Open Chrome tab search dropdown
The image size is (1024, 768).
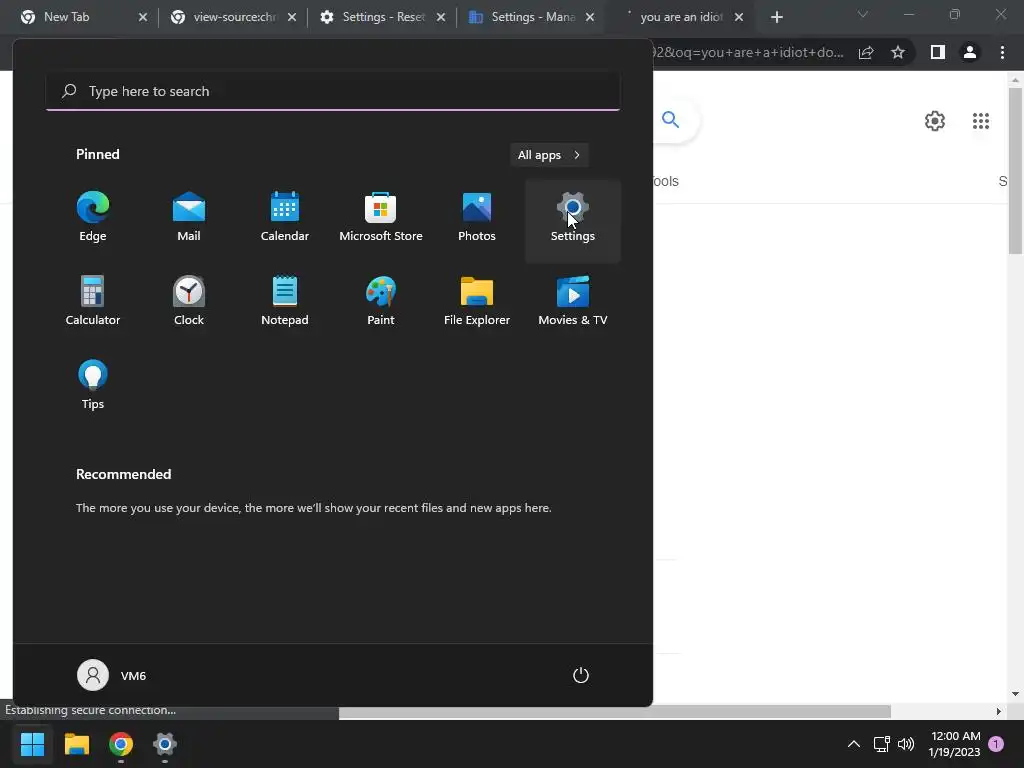click(x=863, y=14)
